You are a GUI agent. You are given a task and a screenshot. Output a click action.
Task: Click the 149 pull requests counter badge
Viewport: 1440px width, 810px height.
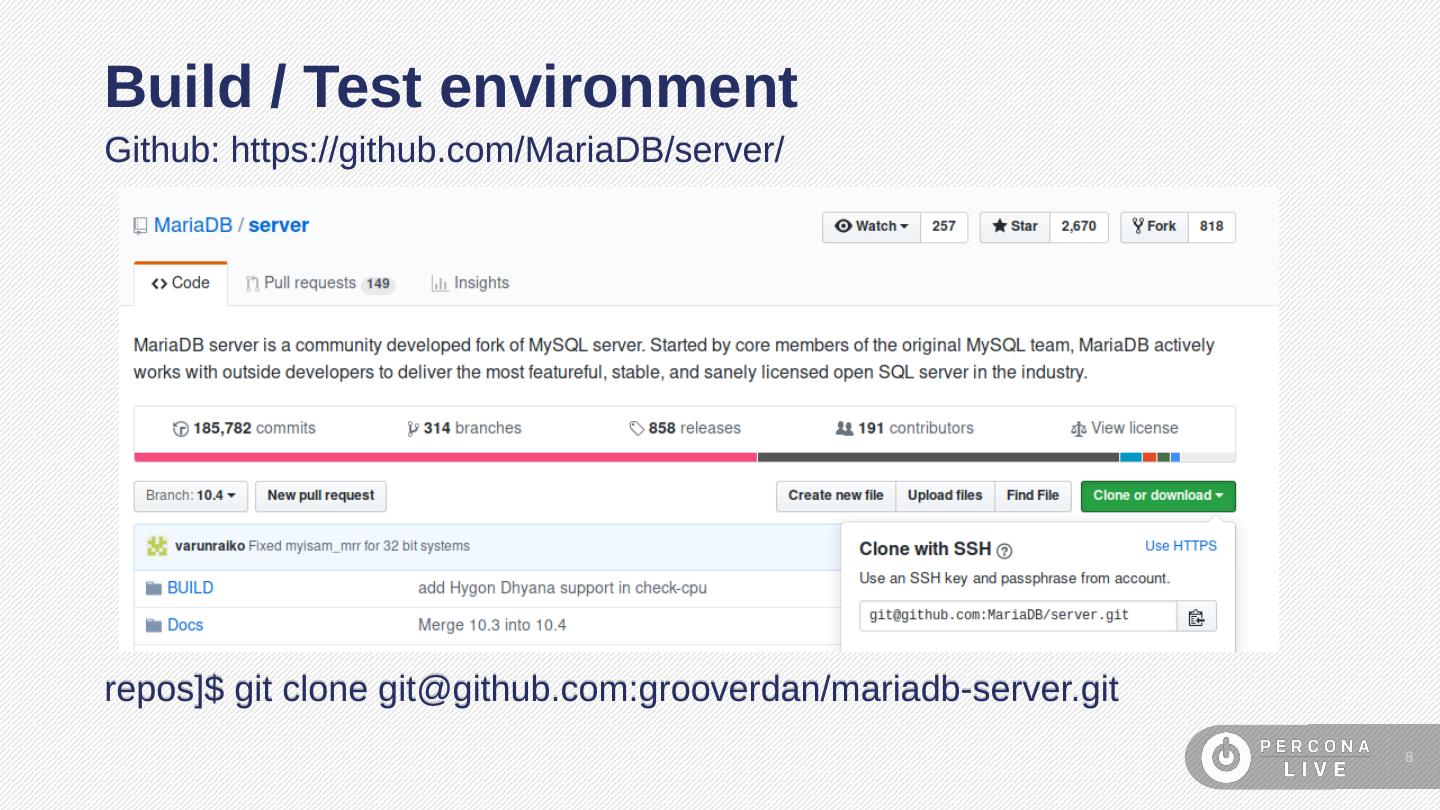pos(378,285)
